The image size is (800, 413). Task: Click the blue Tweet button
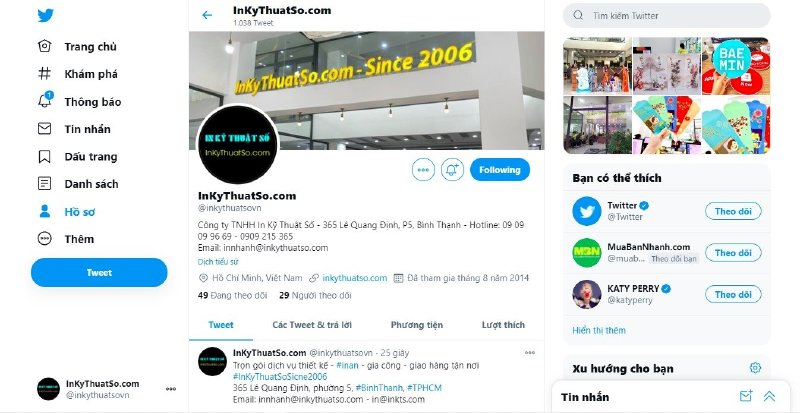pyautogui.click(x=99, y=273)
